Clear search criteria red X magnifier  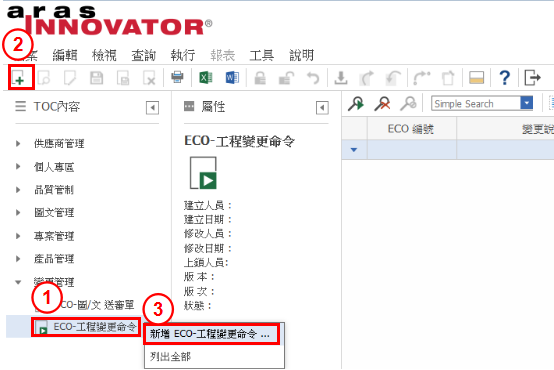[382, 104]
